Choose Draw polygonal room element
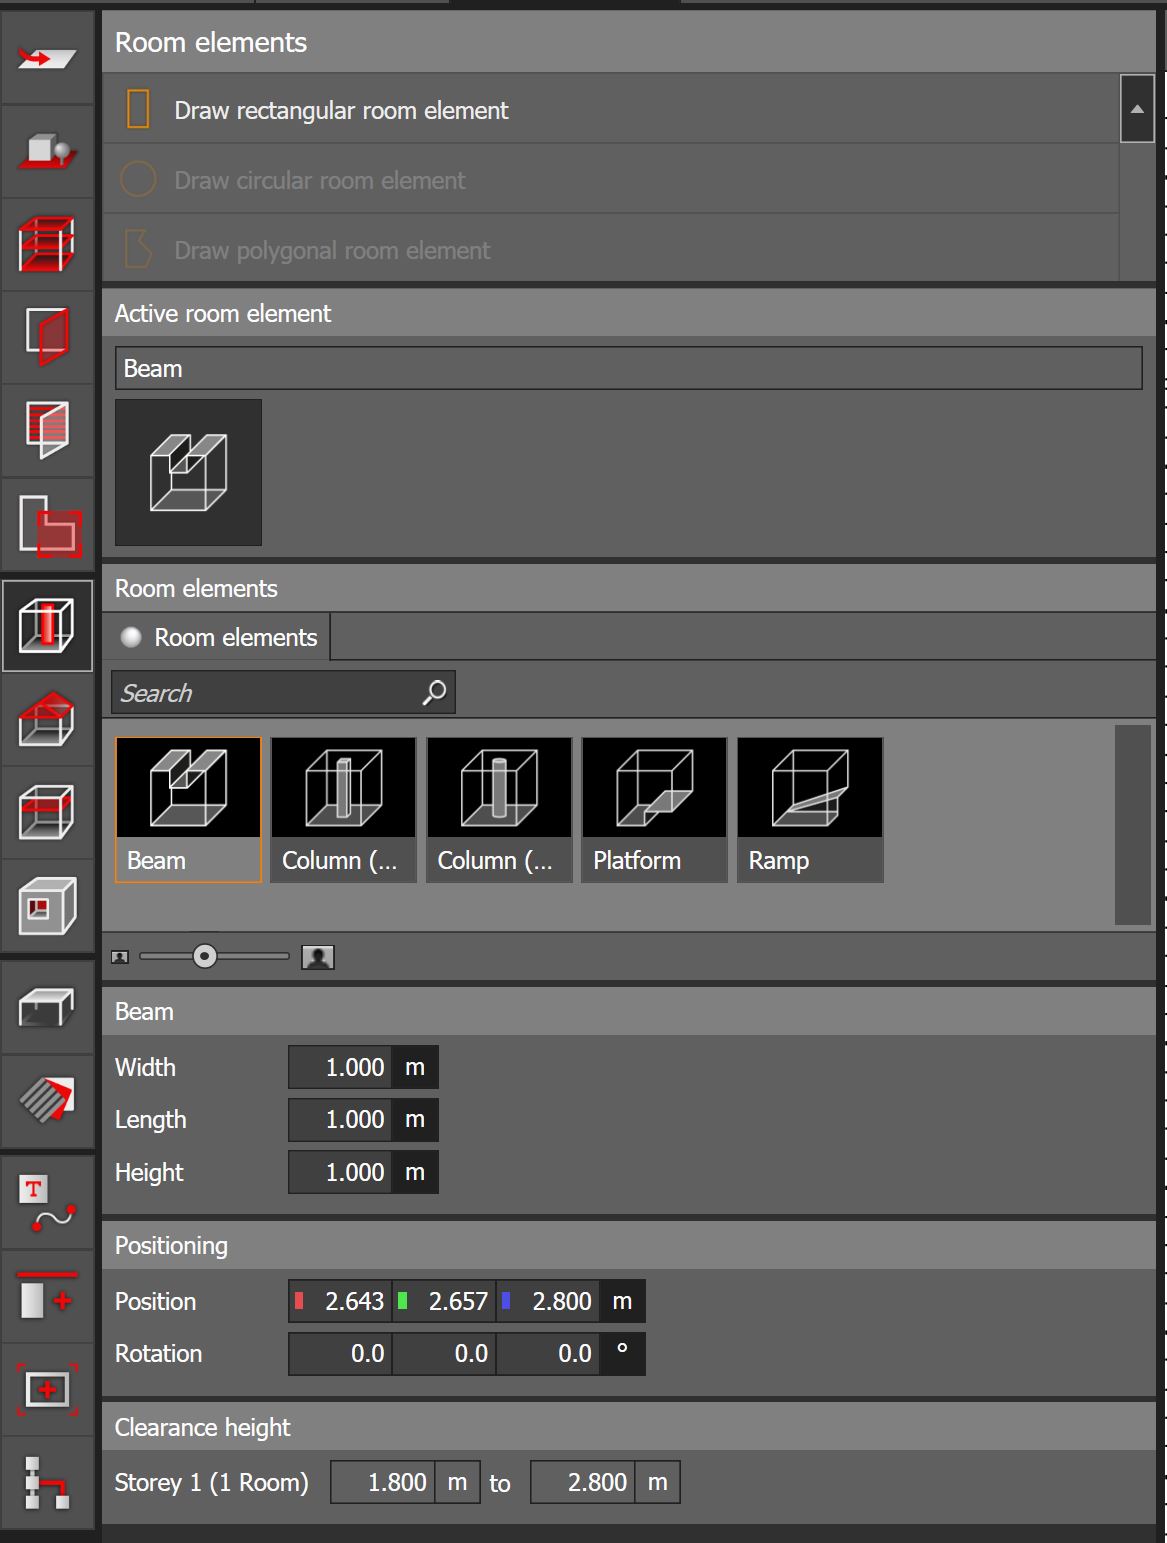The height and width of the screenshot is (1543, 1167). 611,249
